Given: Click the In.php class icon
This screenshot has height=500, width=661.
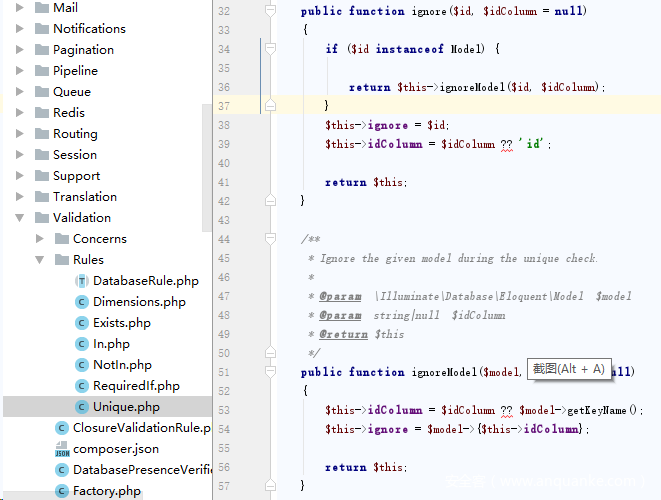Looking at the screenshot, I should point(82,344).
